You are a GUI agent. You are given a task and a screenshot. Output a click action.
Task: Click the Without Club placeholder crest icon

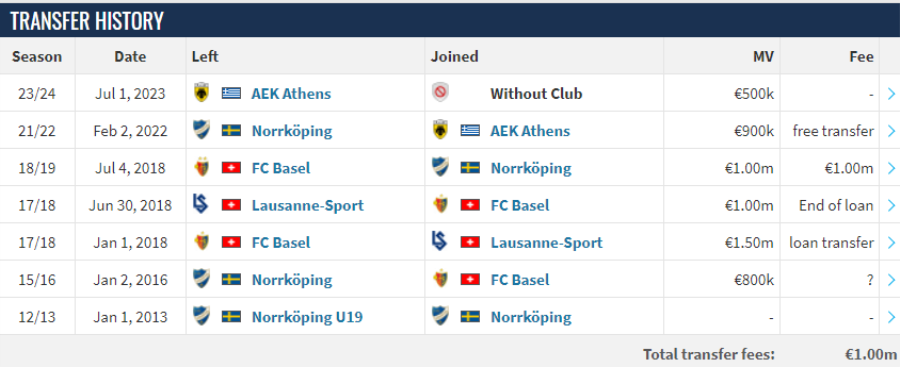pyautogui.click(x=440, y=93)
